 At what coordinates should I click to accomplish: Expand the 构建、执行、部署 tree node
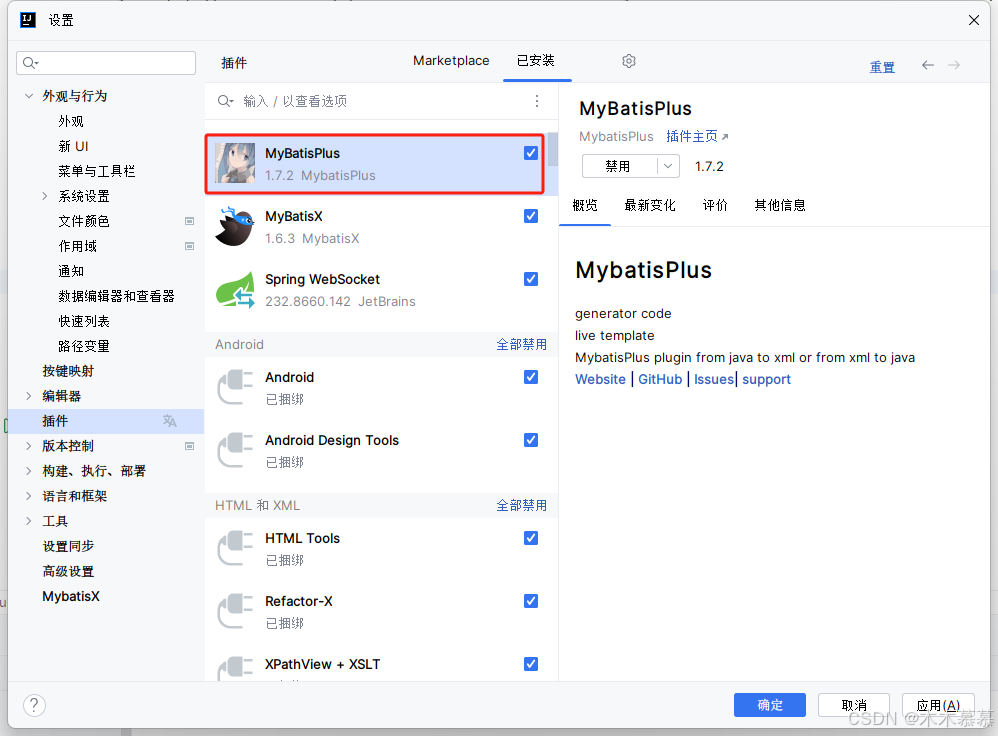coord(29,471)
